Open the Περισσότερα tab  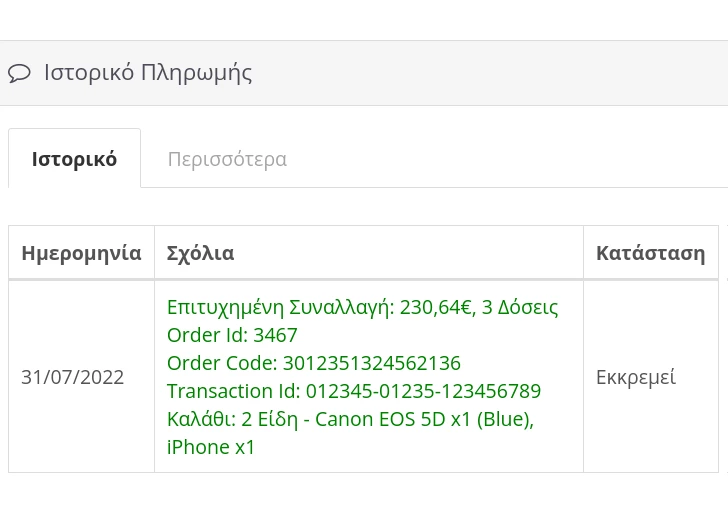227,159
